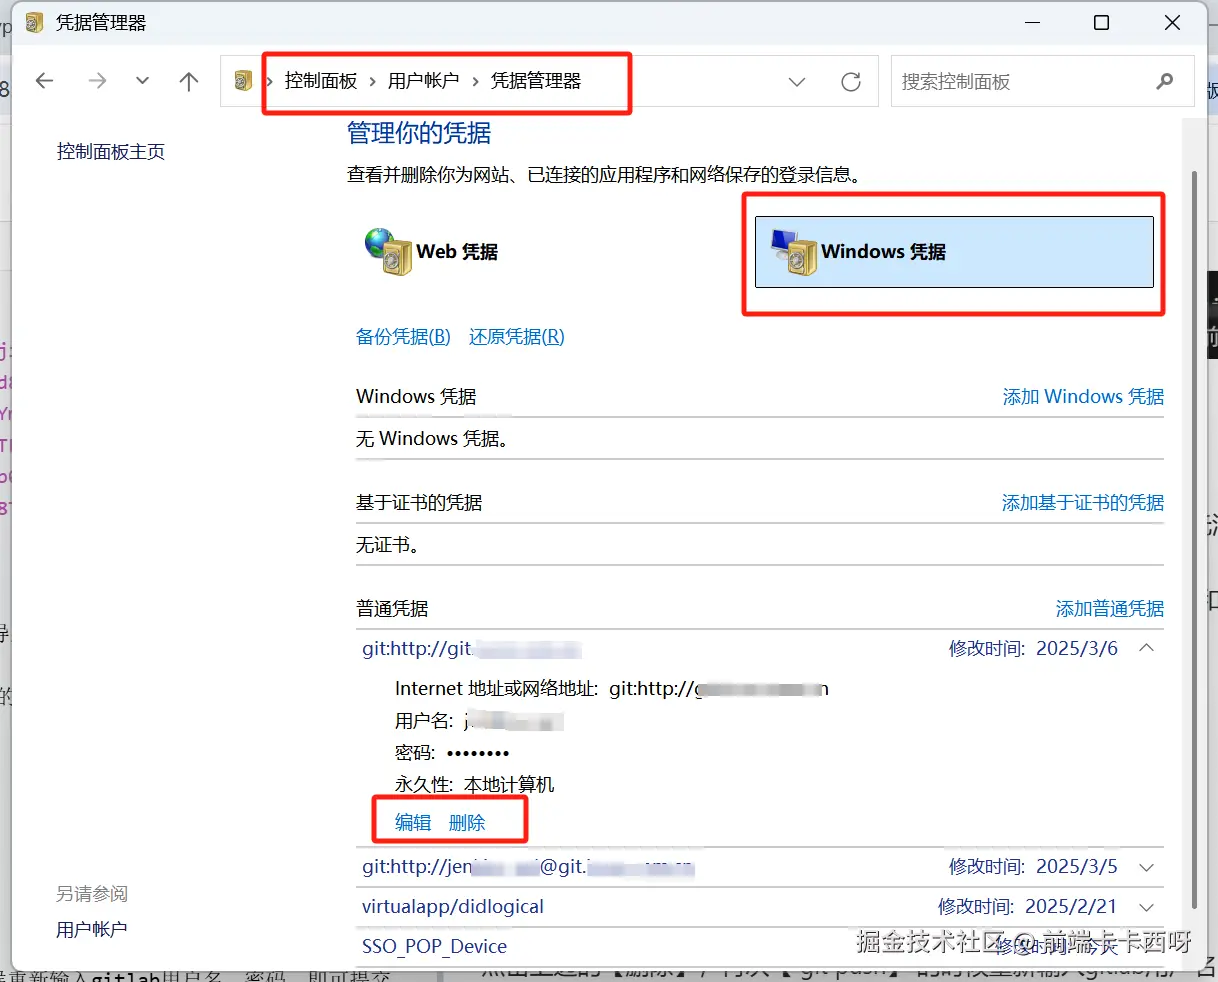This screenshot has height=982, width=1218.
Task: Click the 无 Windows 凭据。 text
Action: pos(432,439)
